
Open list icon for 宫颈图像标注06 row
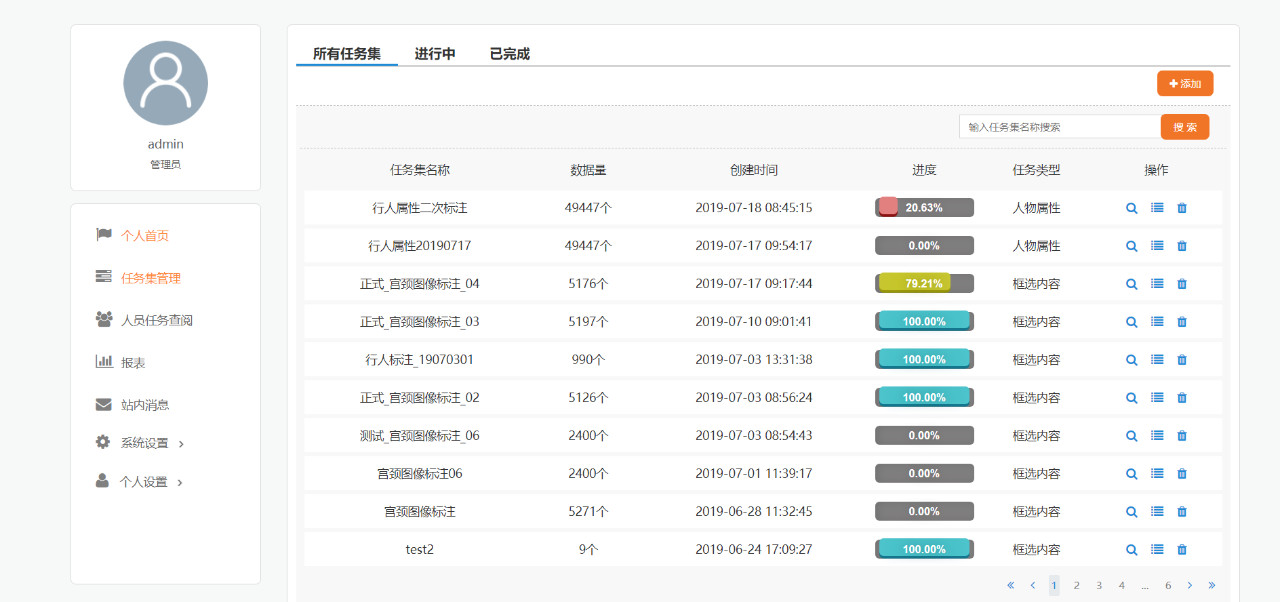(x=1157, y=474)
